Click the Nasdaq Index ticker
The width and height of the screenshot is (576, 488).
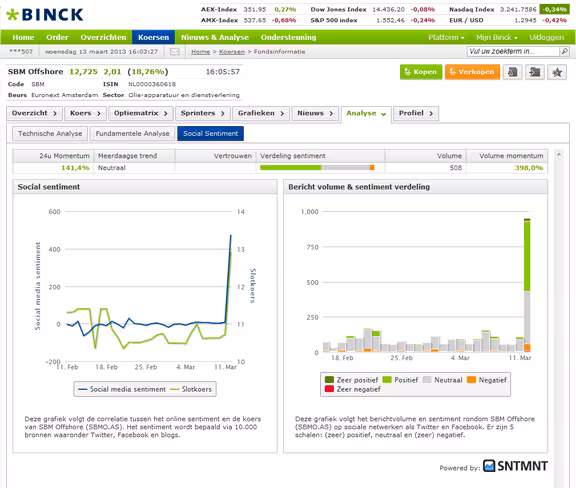[x=509, y=9]
